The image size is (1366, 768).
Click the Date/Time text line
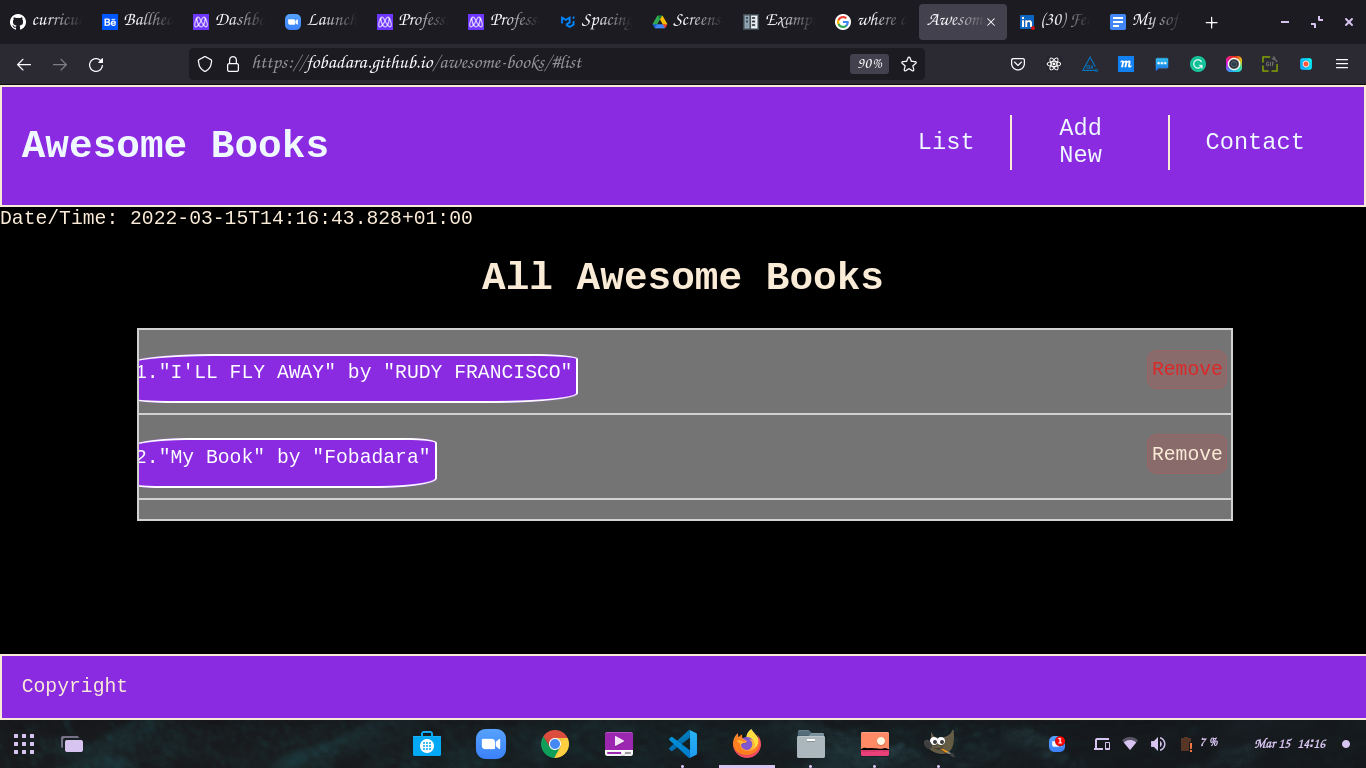236,218
